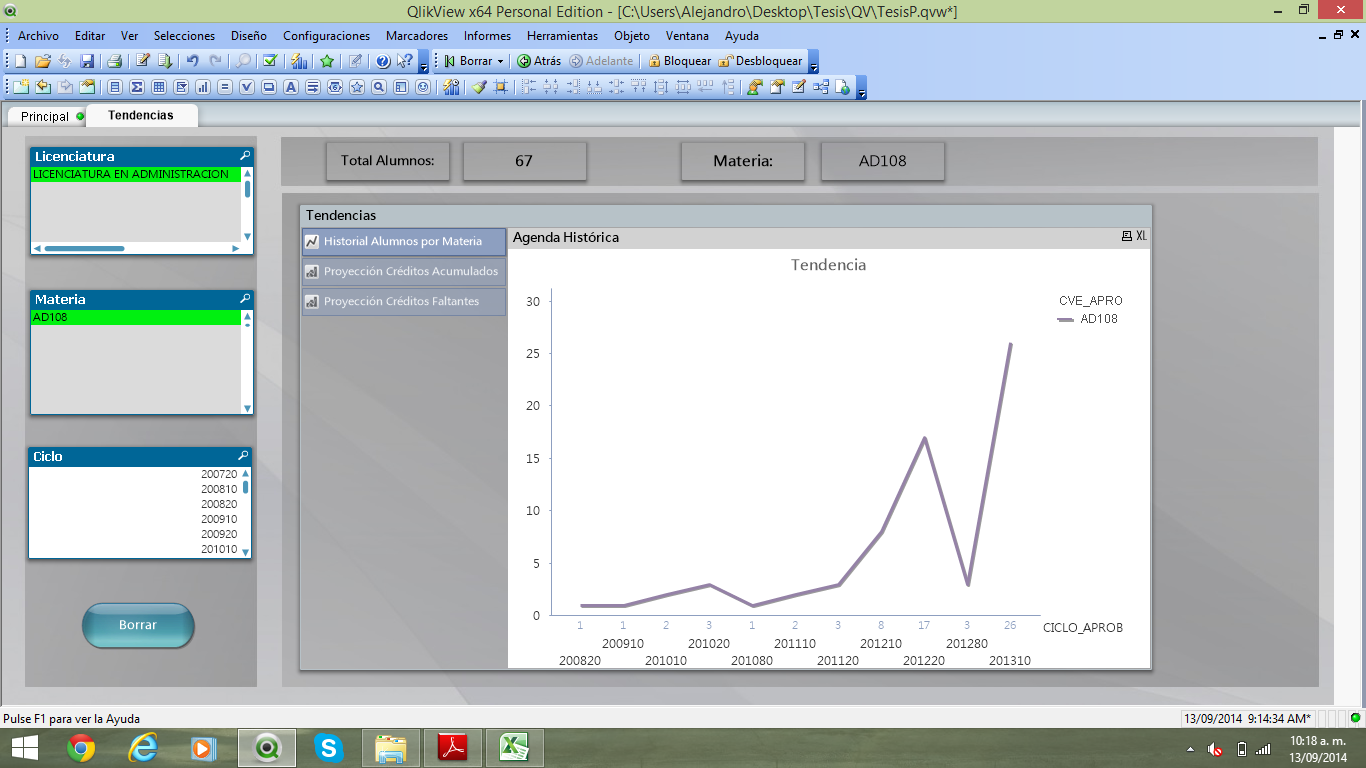Open Excel from the taskbar
The image size is (1366, 768).
click(x=513, y=747)
